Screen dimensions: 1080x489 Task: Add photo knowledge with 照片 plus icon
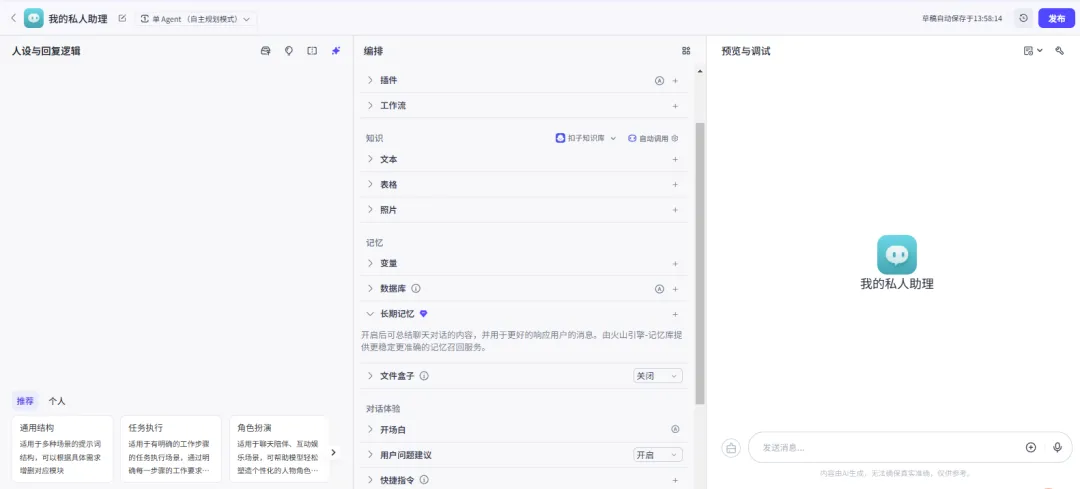pyautogui.click(x=675, y=210)
